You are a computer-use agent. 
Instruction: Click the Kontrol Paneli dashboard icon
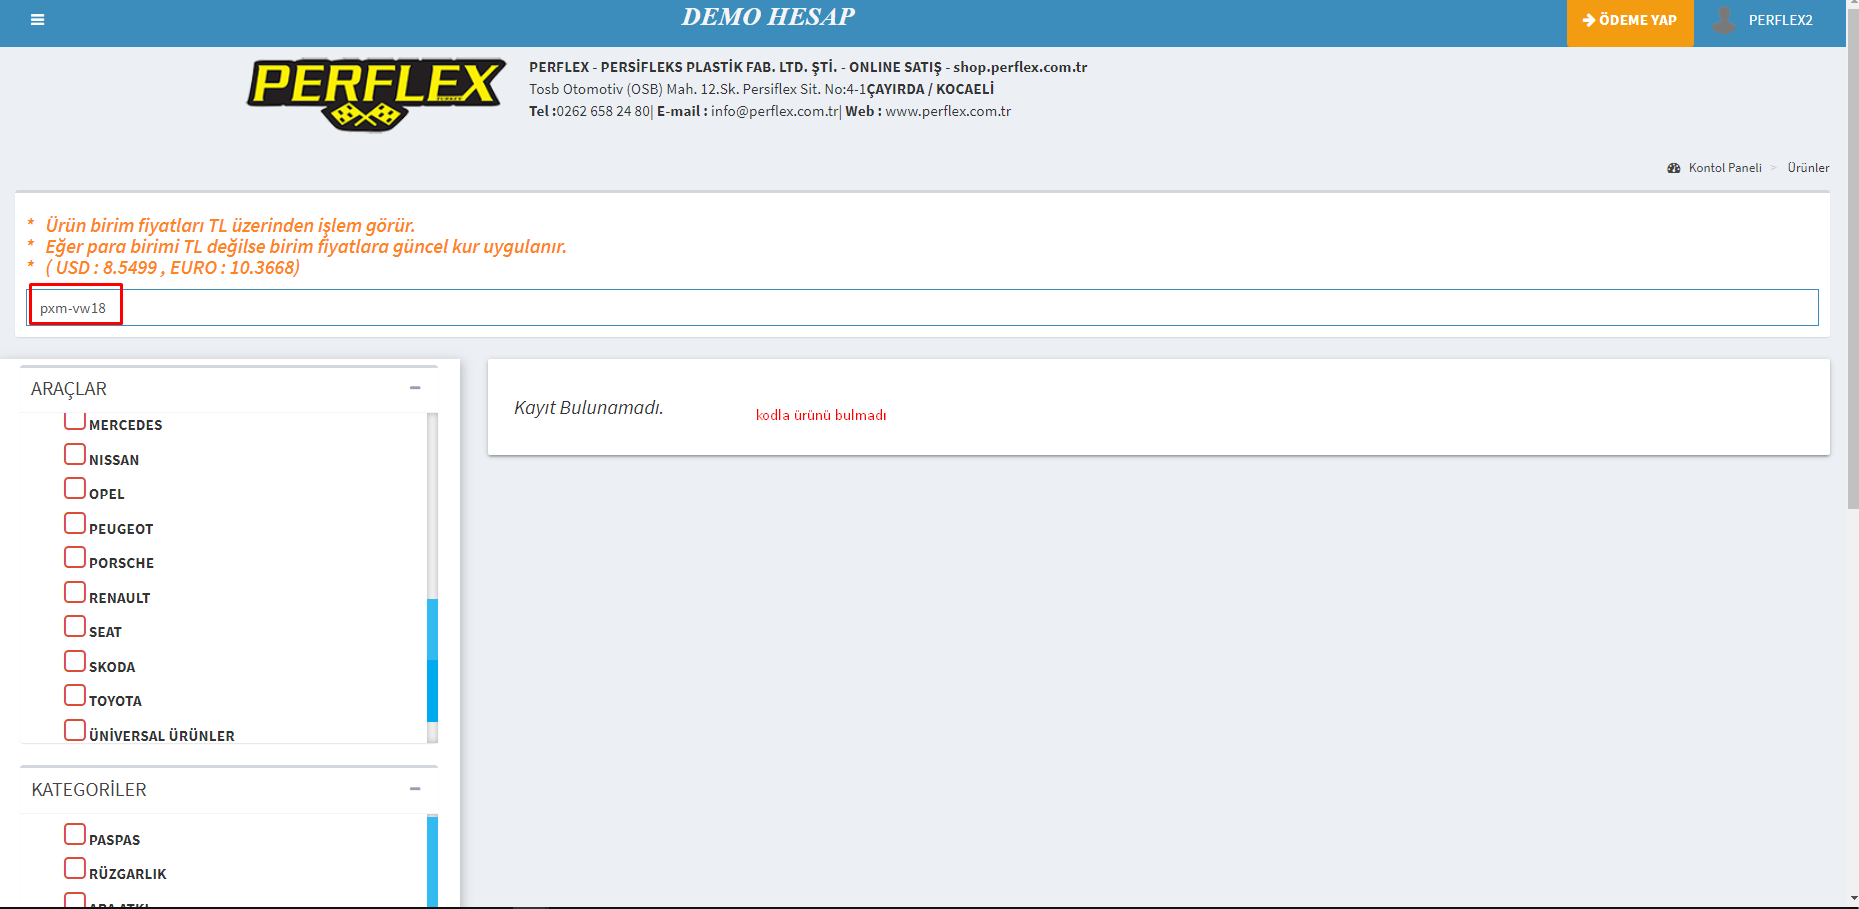coord(1674,168)
